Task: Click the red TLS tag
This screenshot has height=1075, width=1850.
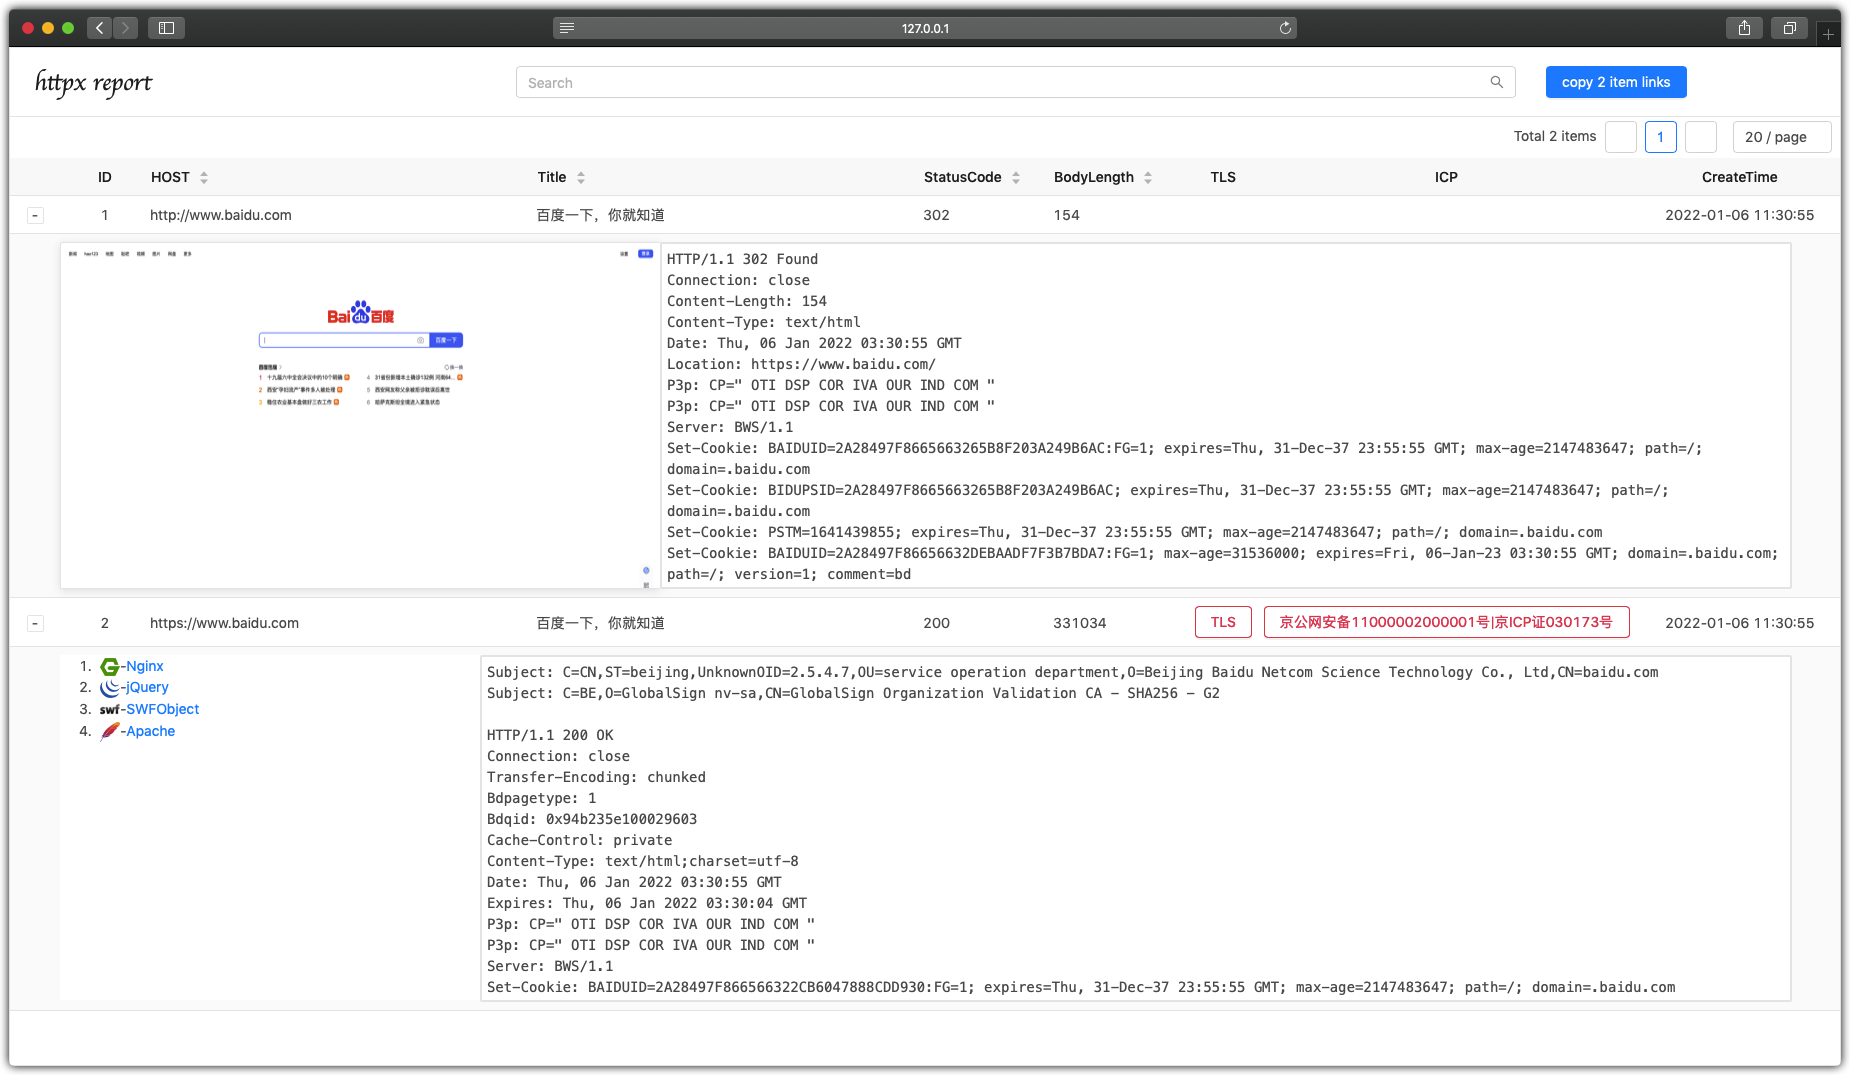Action: (1223, 622)
